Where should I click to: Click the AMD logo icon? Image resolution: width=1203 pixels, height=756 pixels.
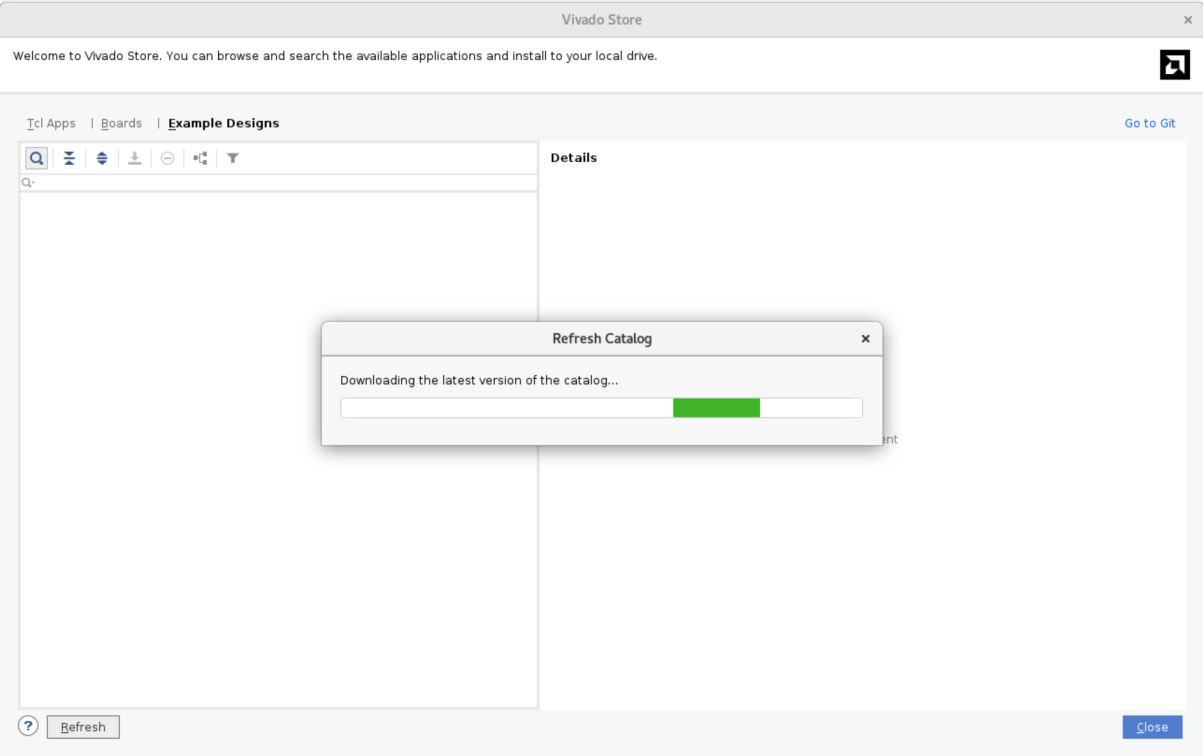(1174, 65)
